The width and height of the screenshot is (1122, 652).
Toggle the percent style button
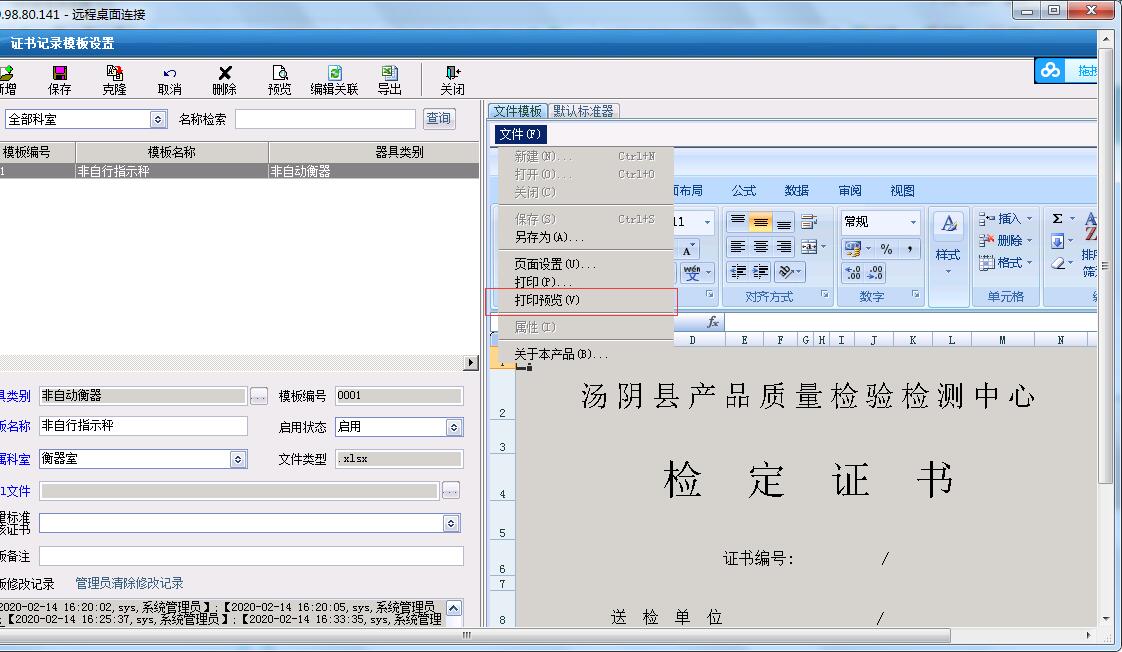coord(886,248)
